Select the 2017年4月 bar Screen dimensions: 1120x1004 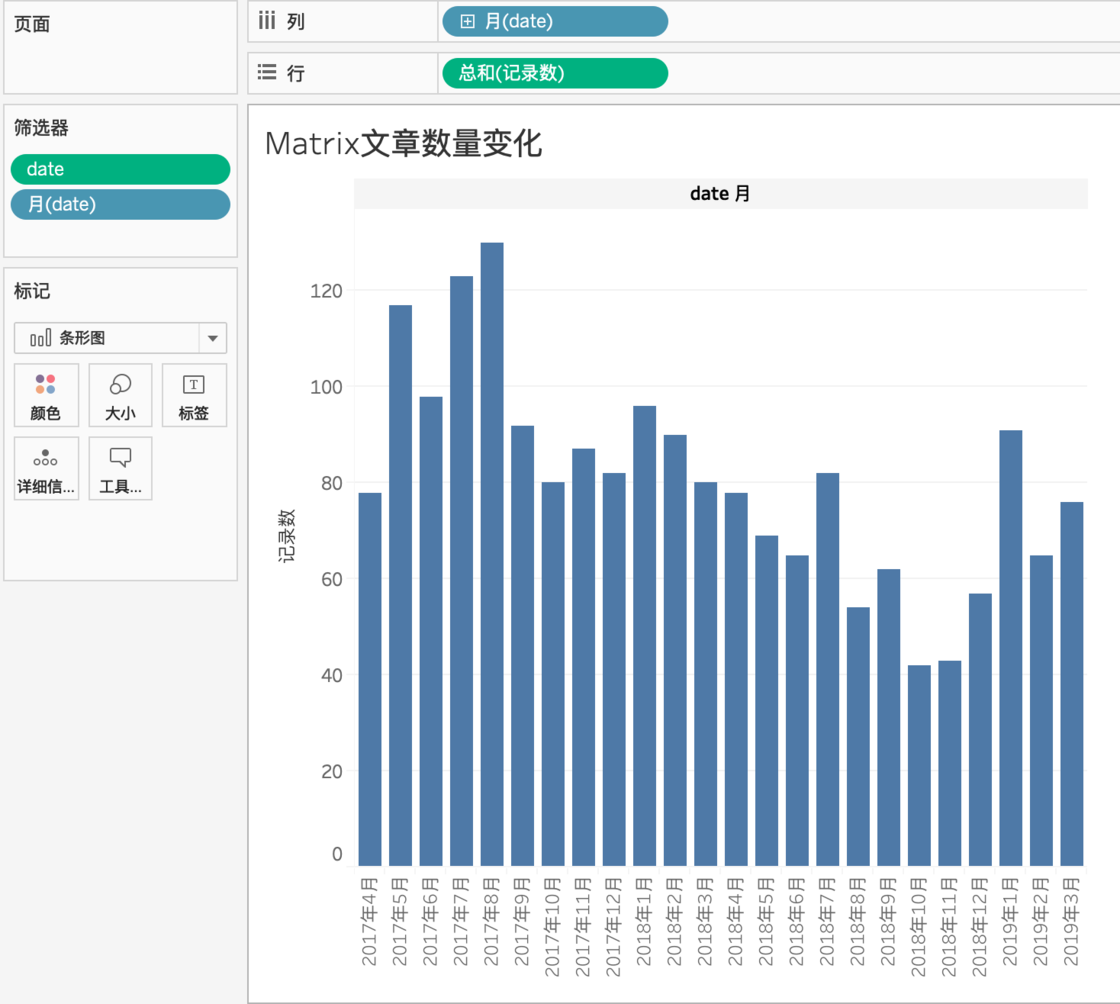pos(370,679)
